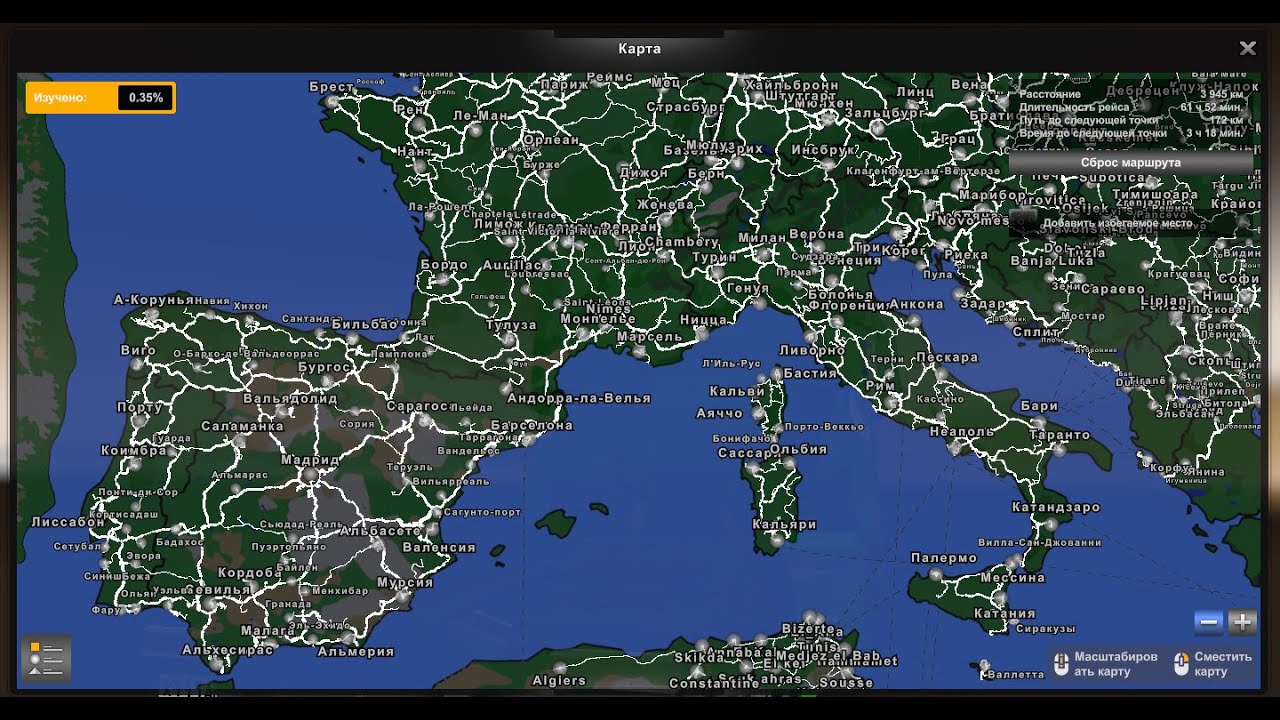The image size is (1280, 720).
Task: Click the Бильбао city label
Action: coord(365,325)
